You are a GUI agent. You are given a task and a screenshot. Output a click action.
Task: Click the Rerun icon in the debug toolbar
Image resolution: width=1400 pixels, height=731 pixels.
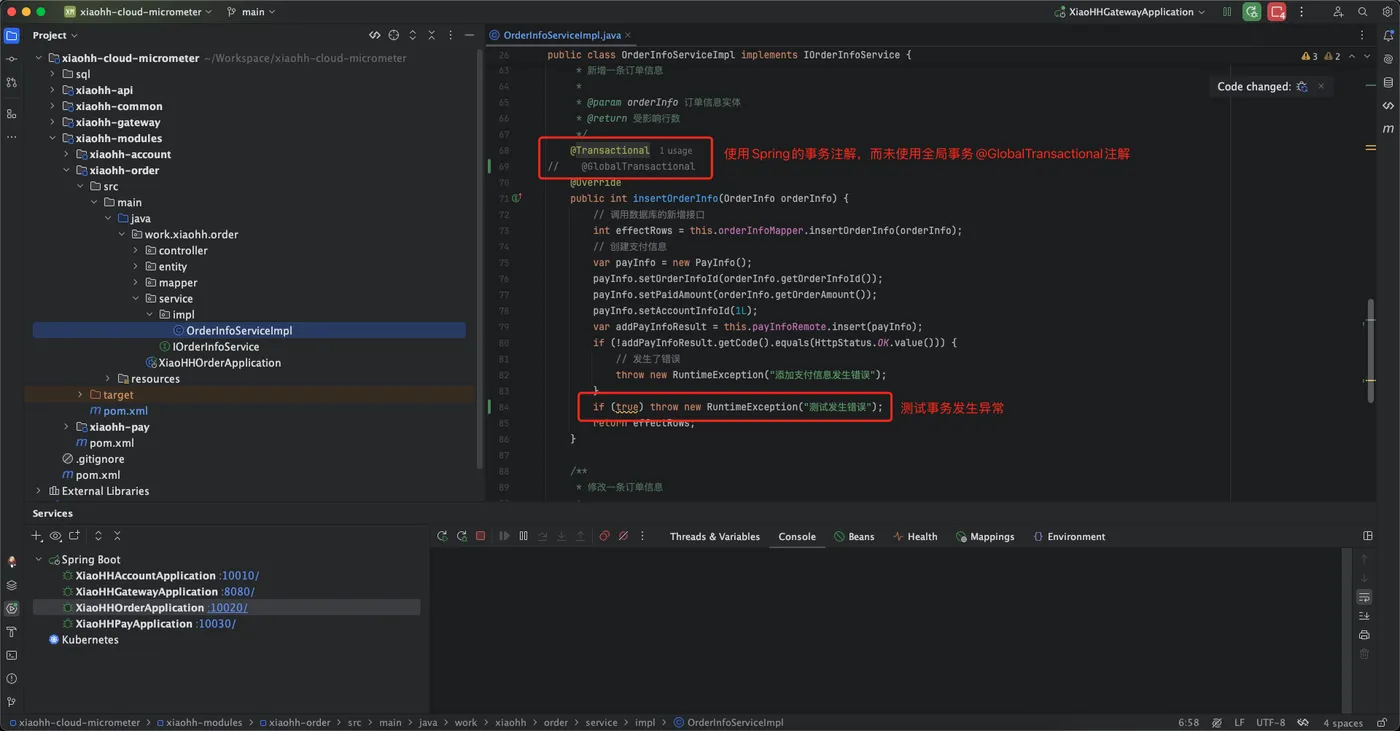point(442,536)
